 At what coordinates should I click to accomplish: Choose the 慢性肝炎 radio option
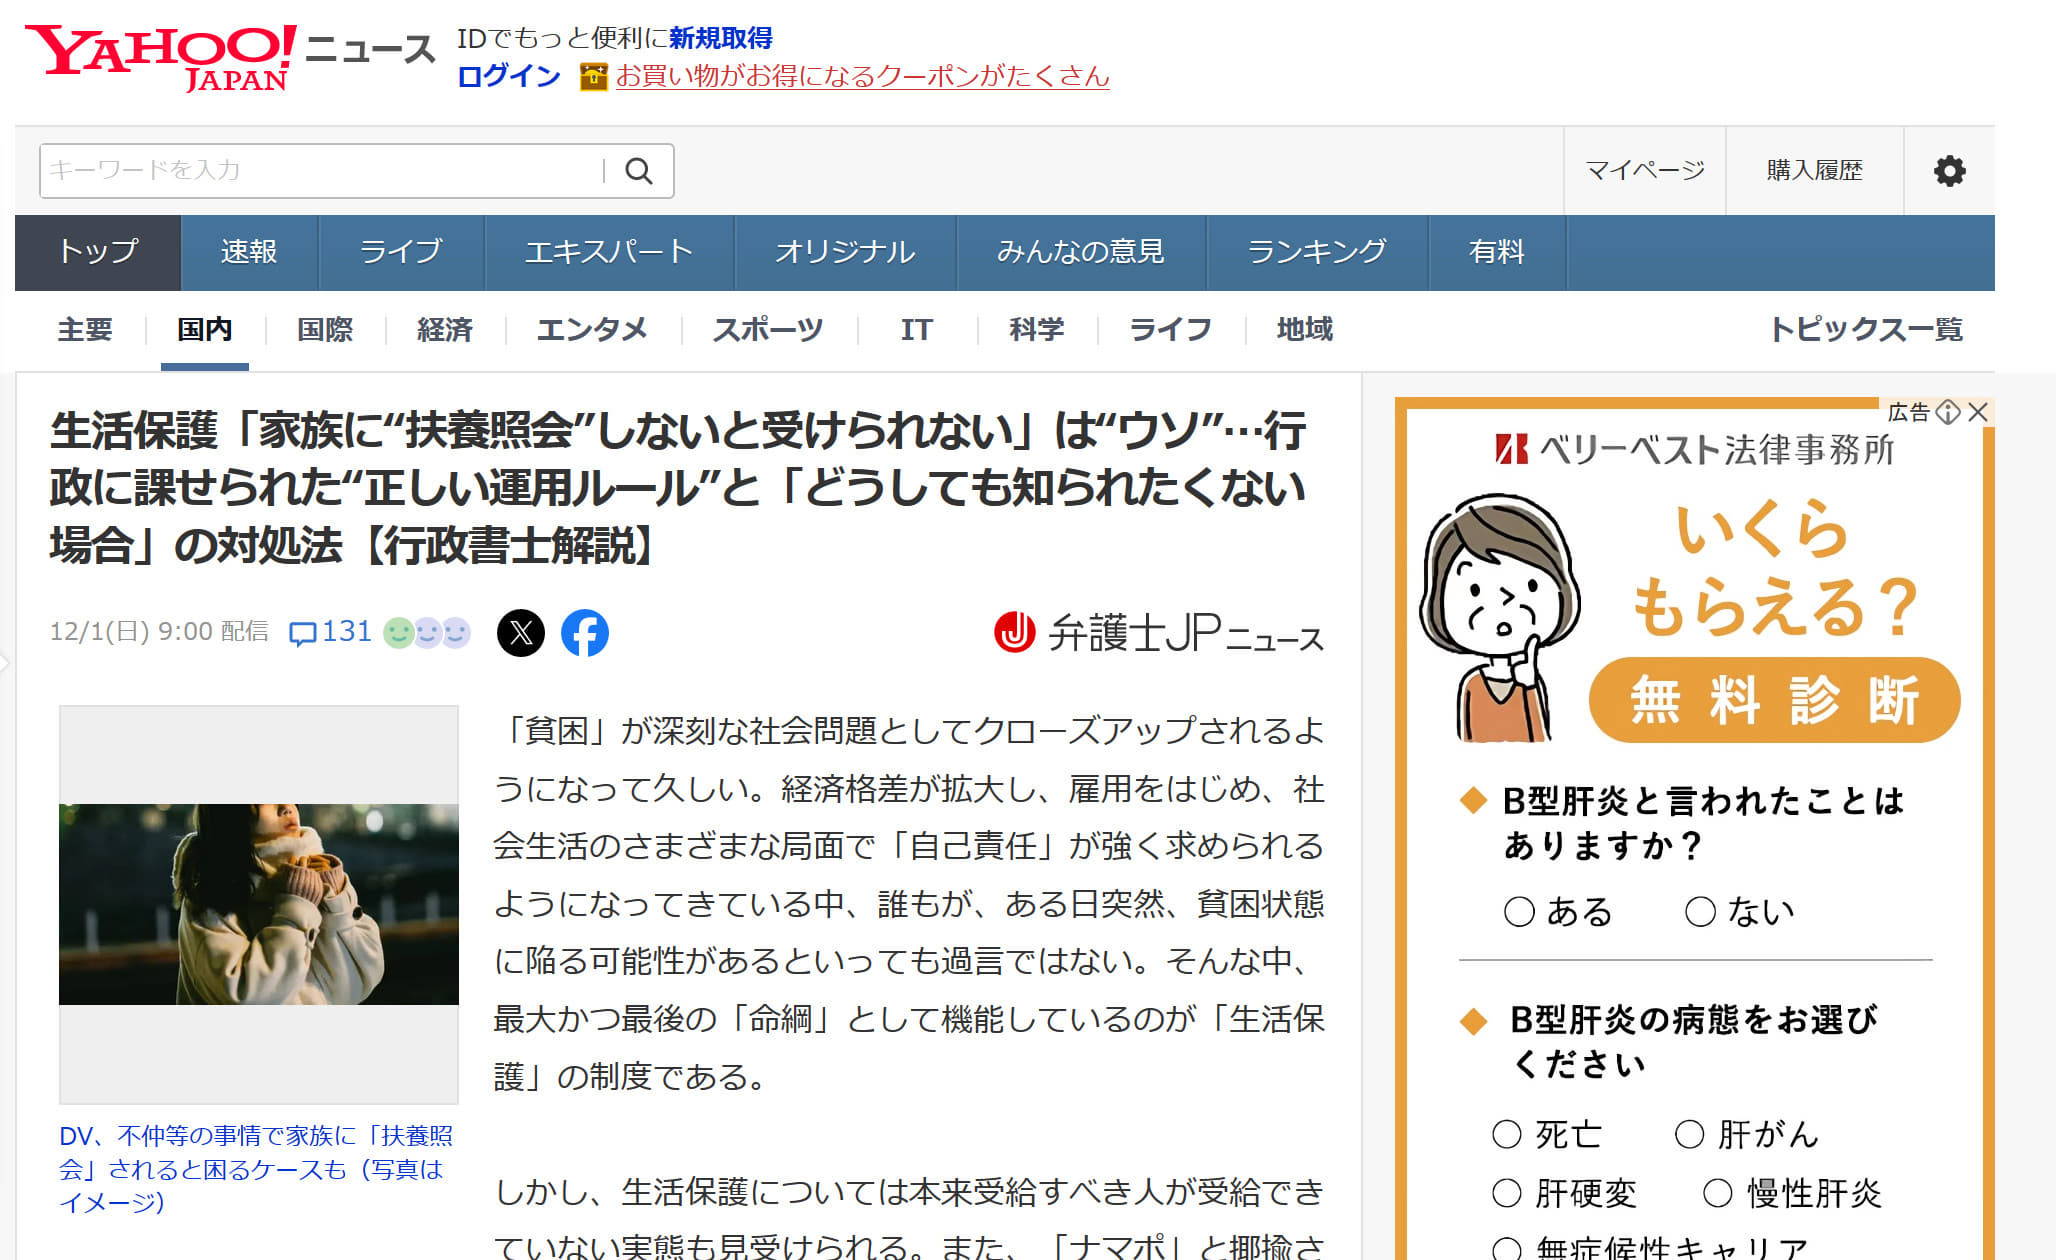point(1717,1193)
